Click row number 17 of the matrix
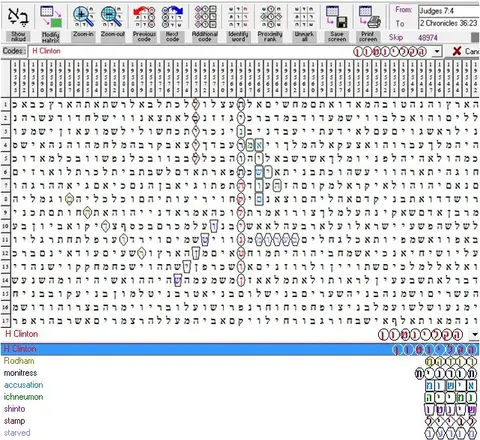Image resolution: width=480 pixels, height=440 pixels. (x=5, y=320)
